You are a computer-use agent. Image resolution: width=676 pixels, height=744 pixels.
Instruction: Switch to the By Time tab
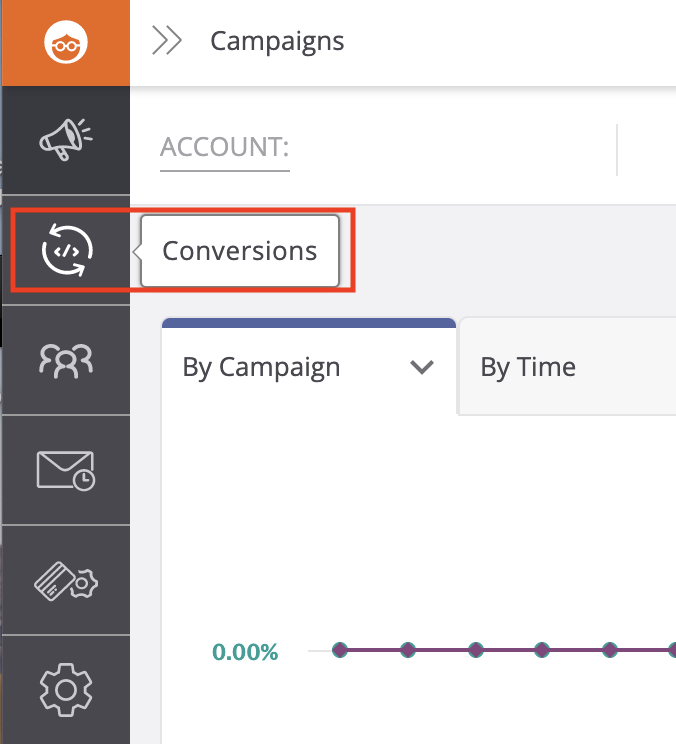point(528,367)
